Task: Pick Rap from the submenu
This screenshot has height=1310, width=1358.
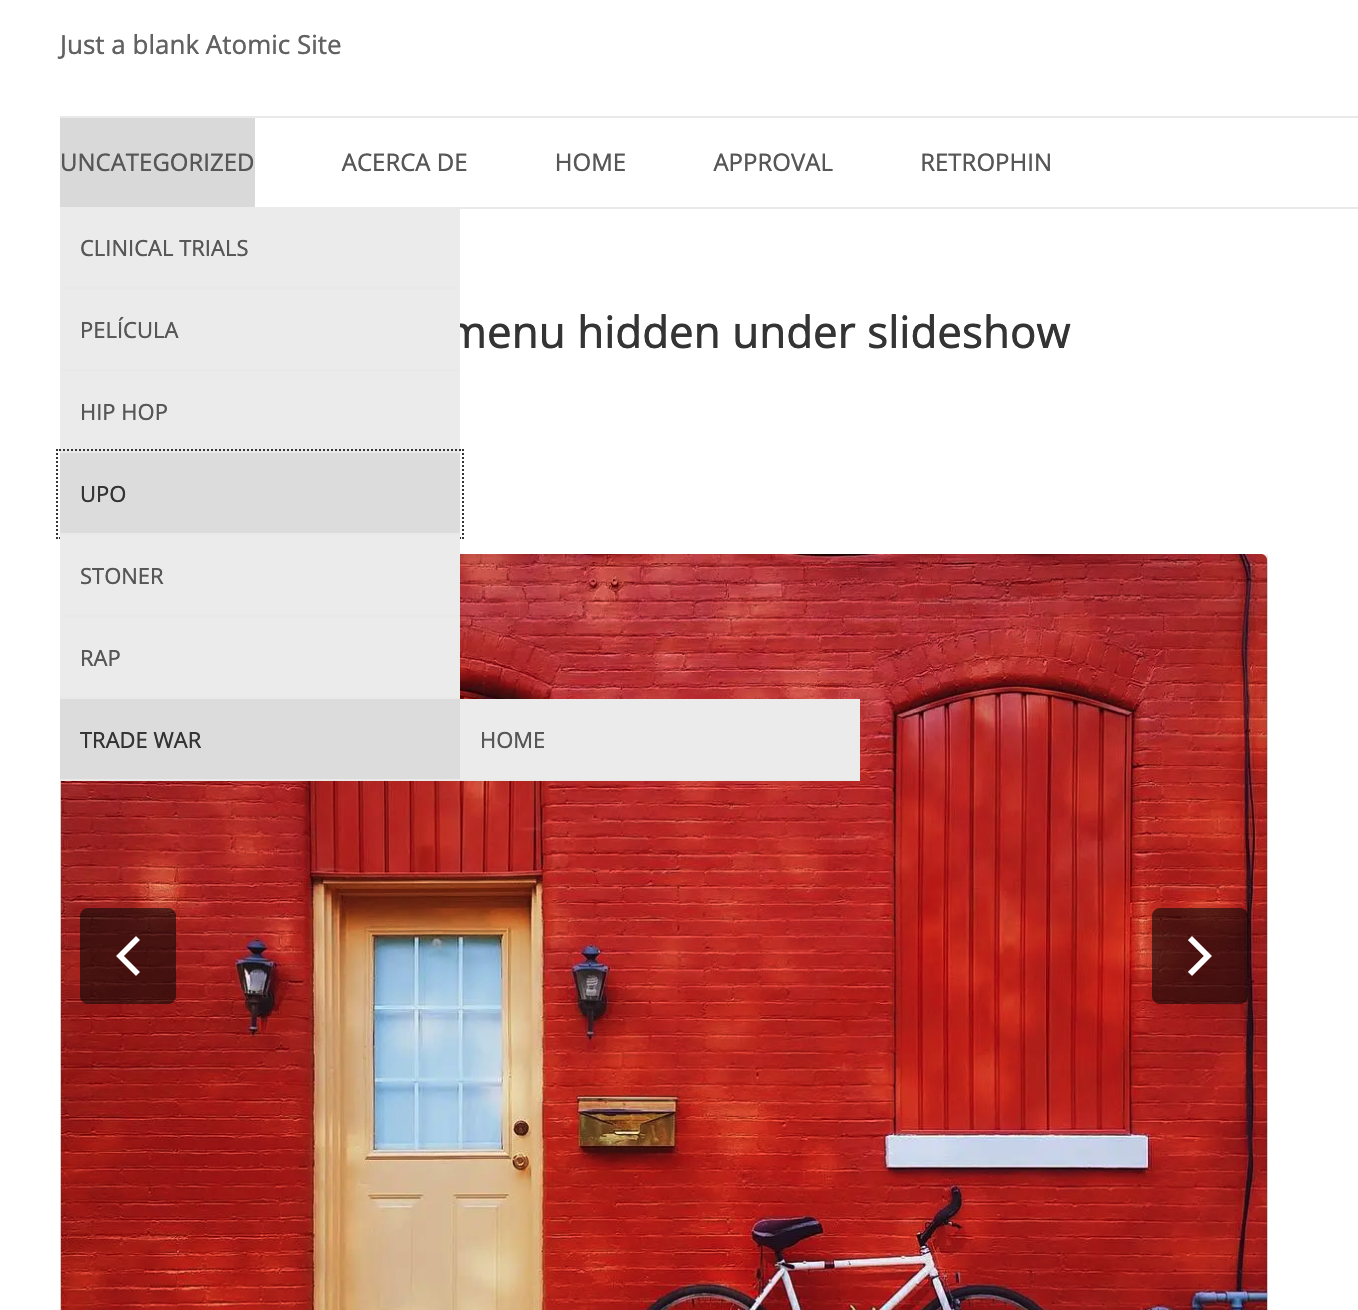Action: (260, 658)
